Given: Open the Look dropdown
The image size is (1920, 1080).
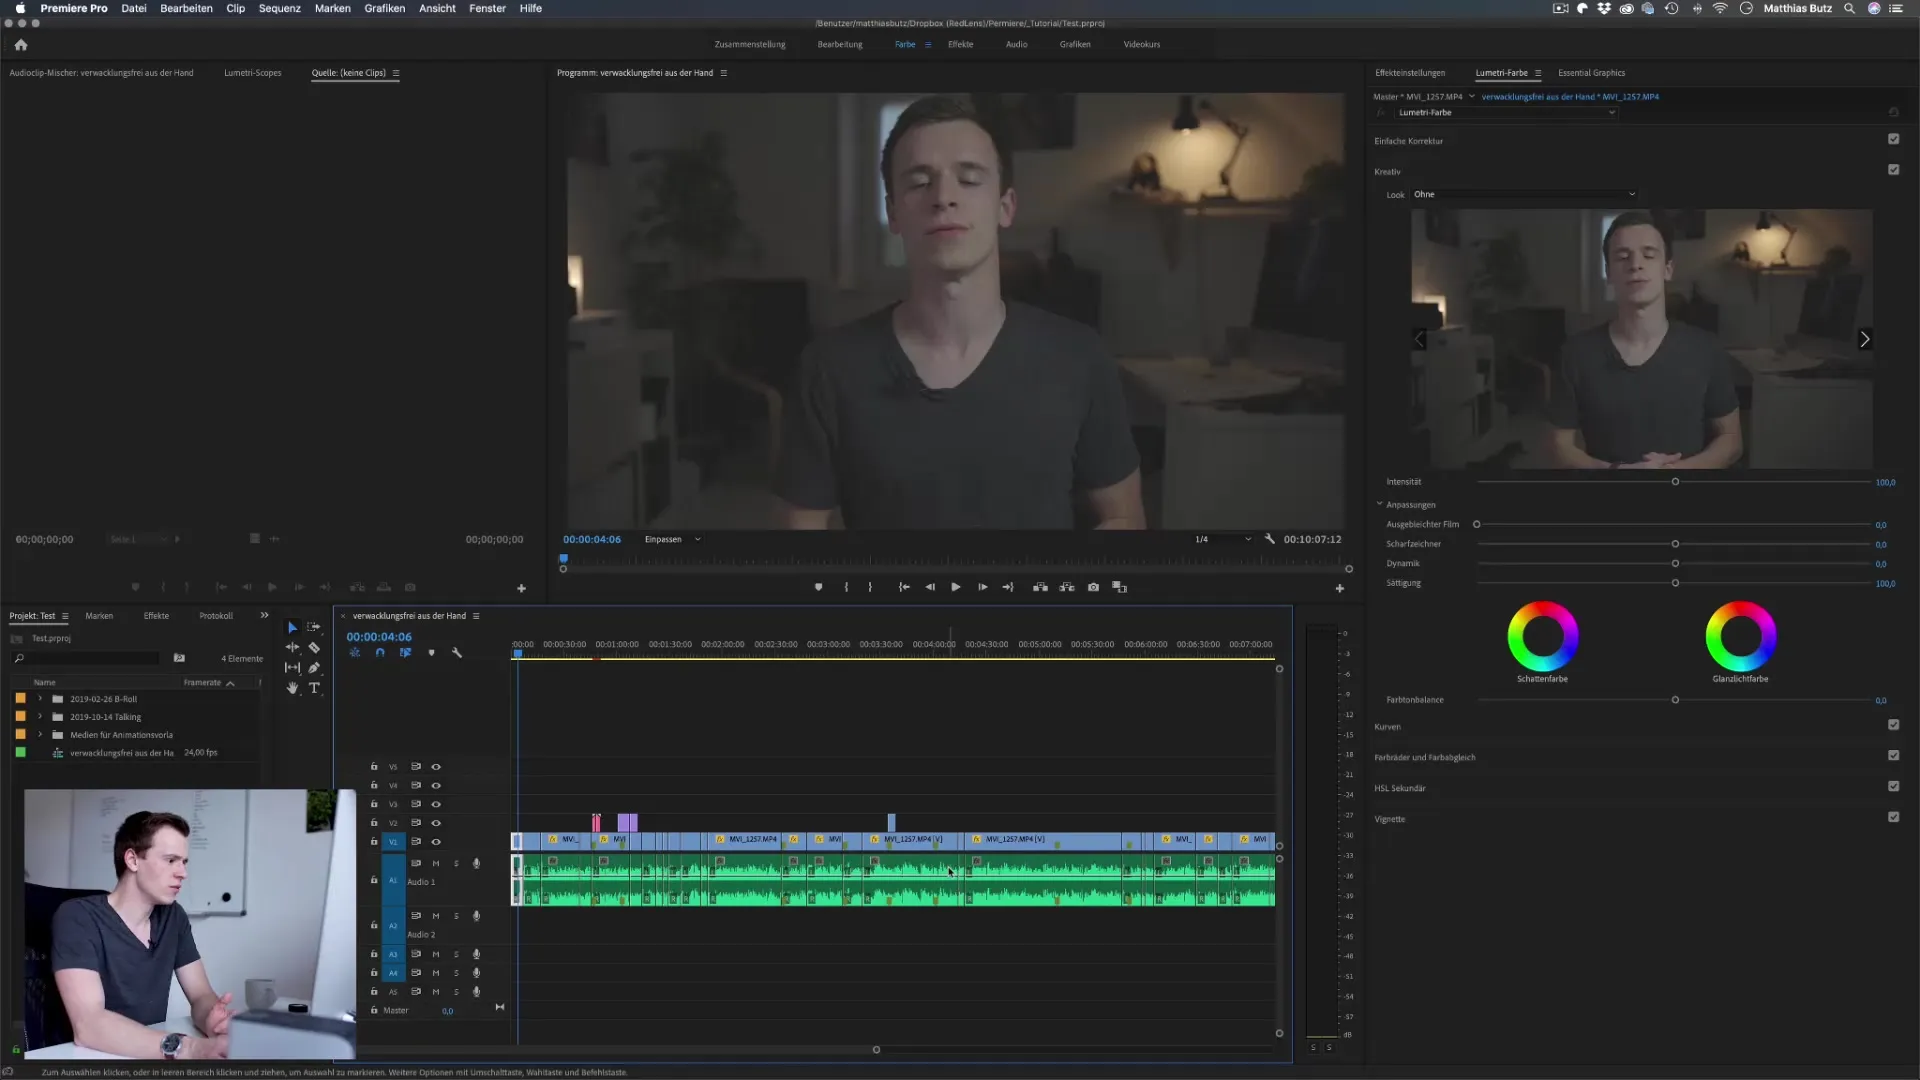Looking at the screenshot, I should 1525,194.
